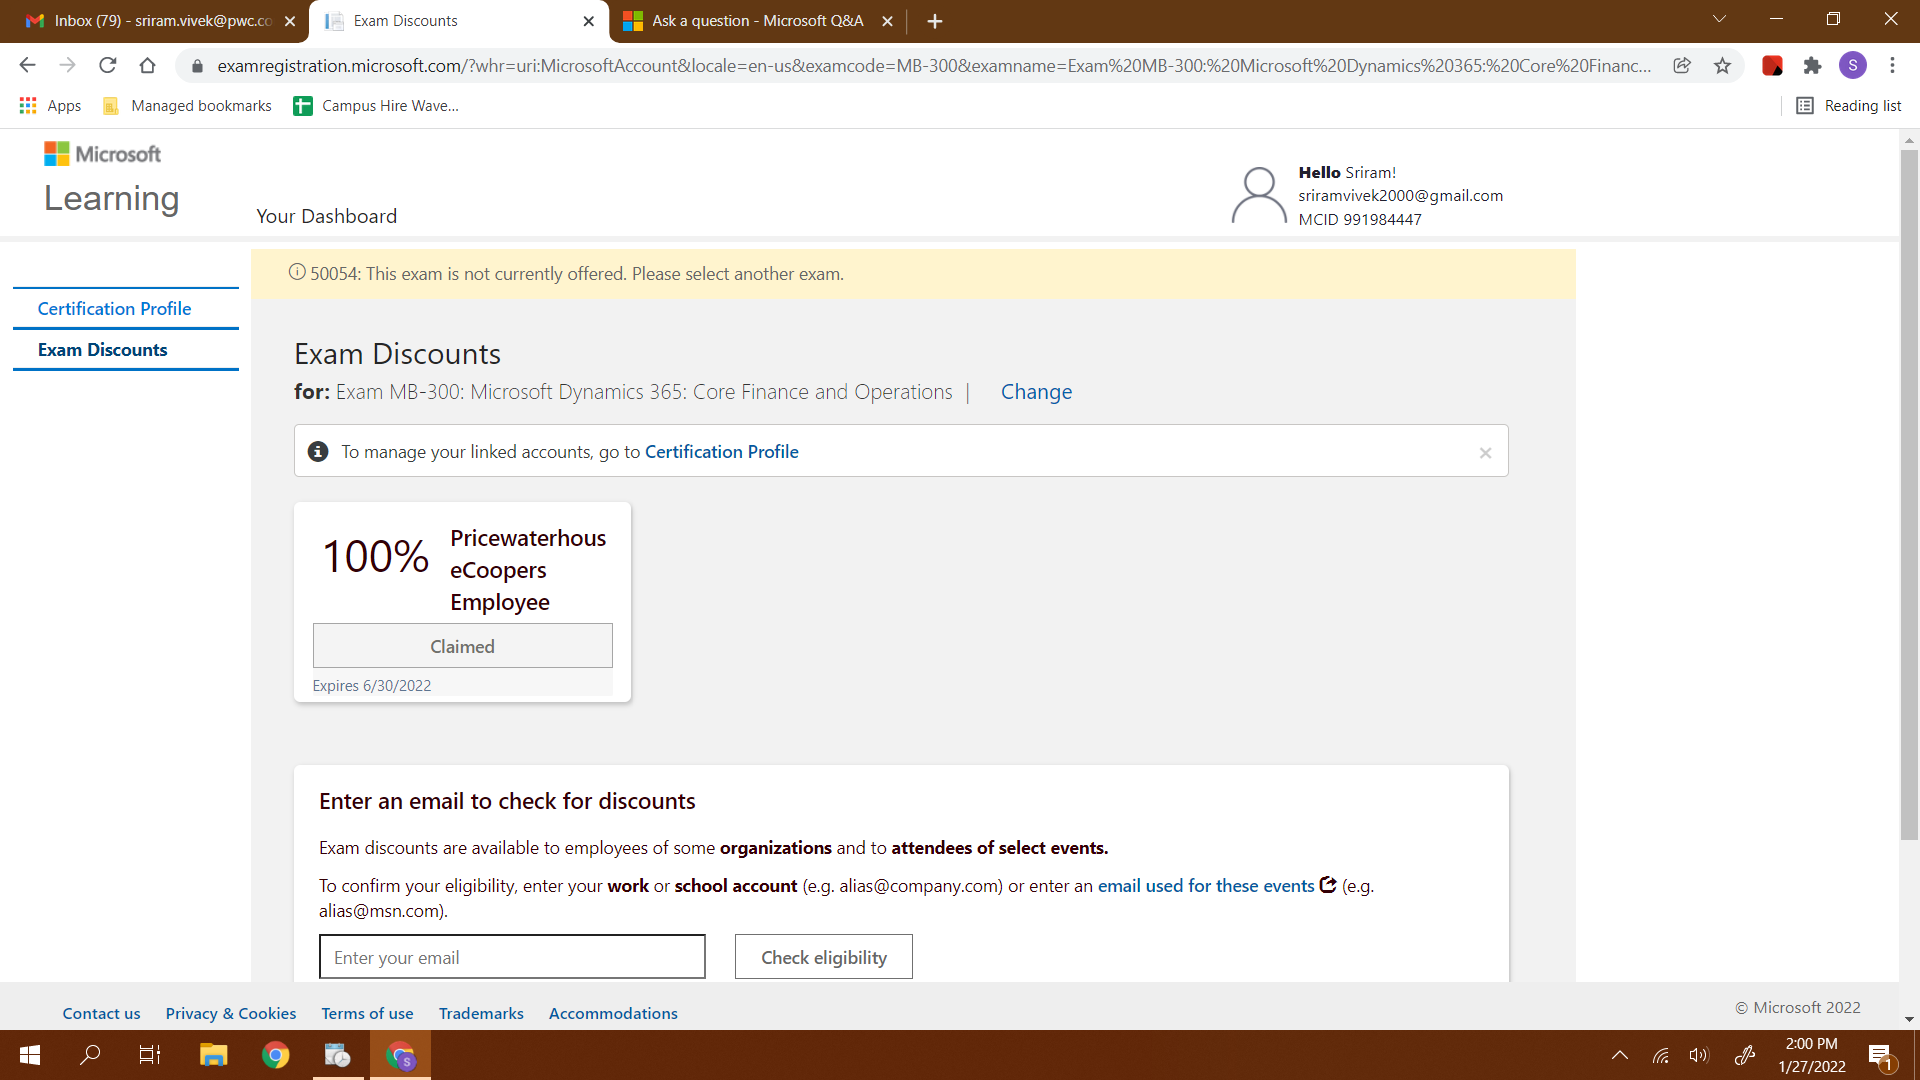Open the Apps grid in bookmarks bar
The image size is (1920, 1080).
coord(50,105)
